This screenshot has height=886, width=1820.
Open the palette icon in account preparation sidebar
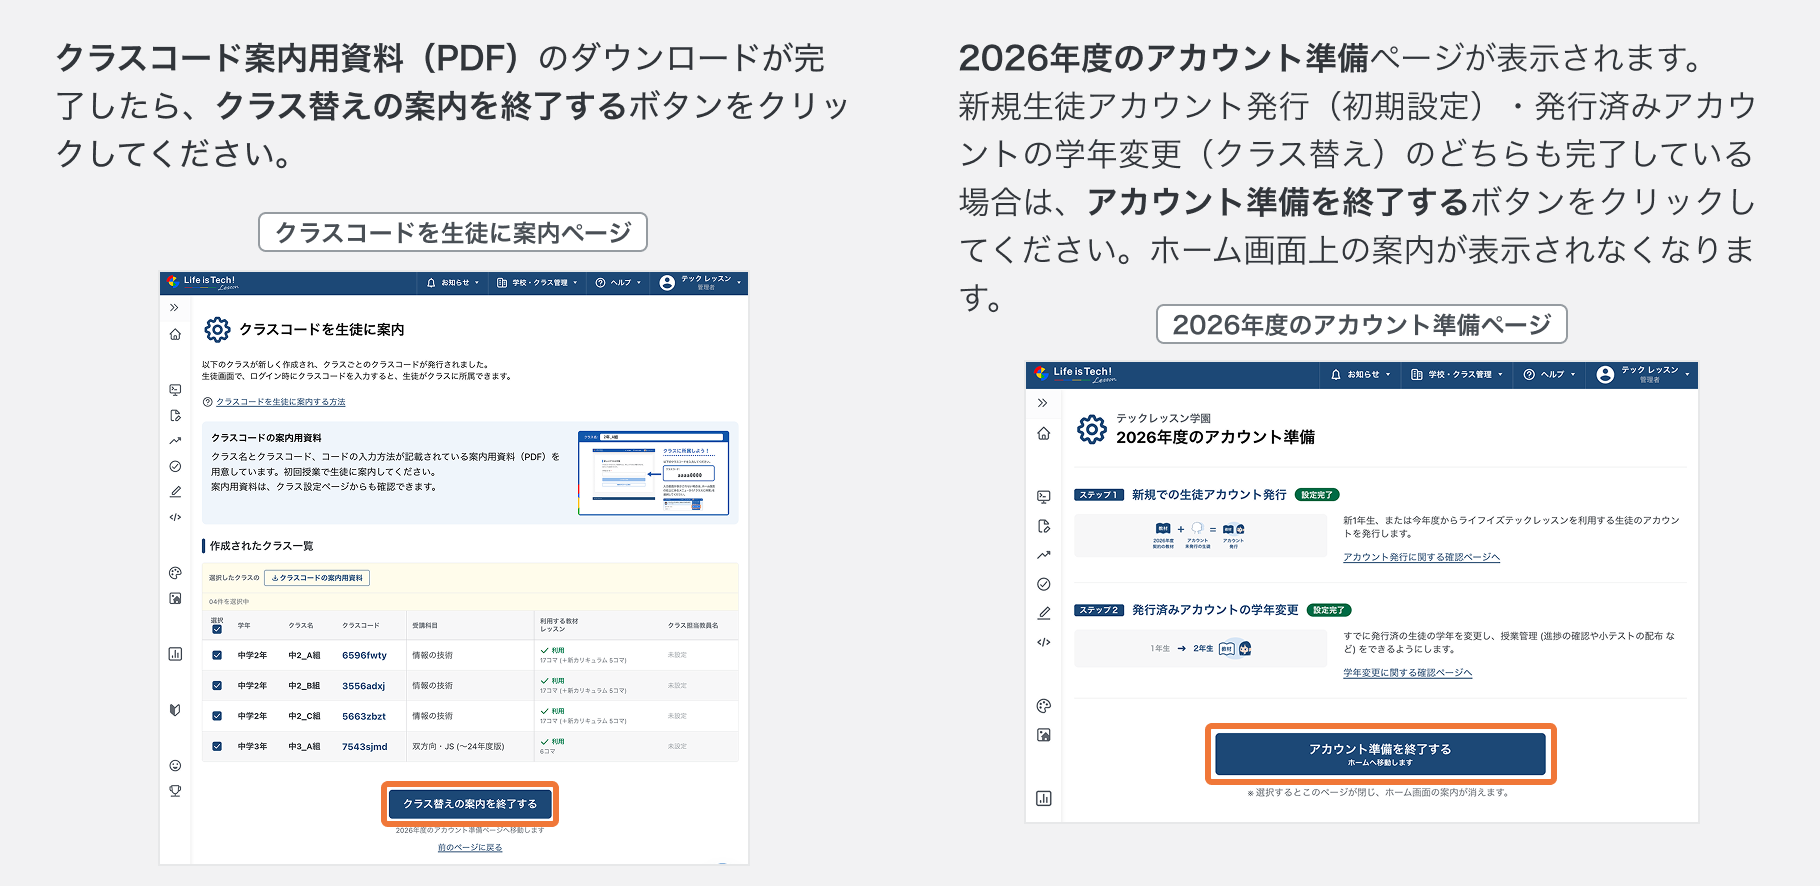coord(1044,706)
